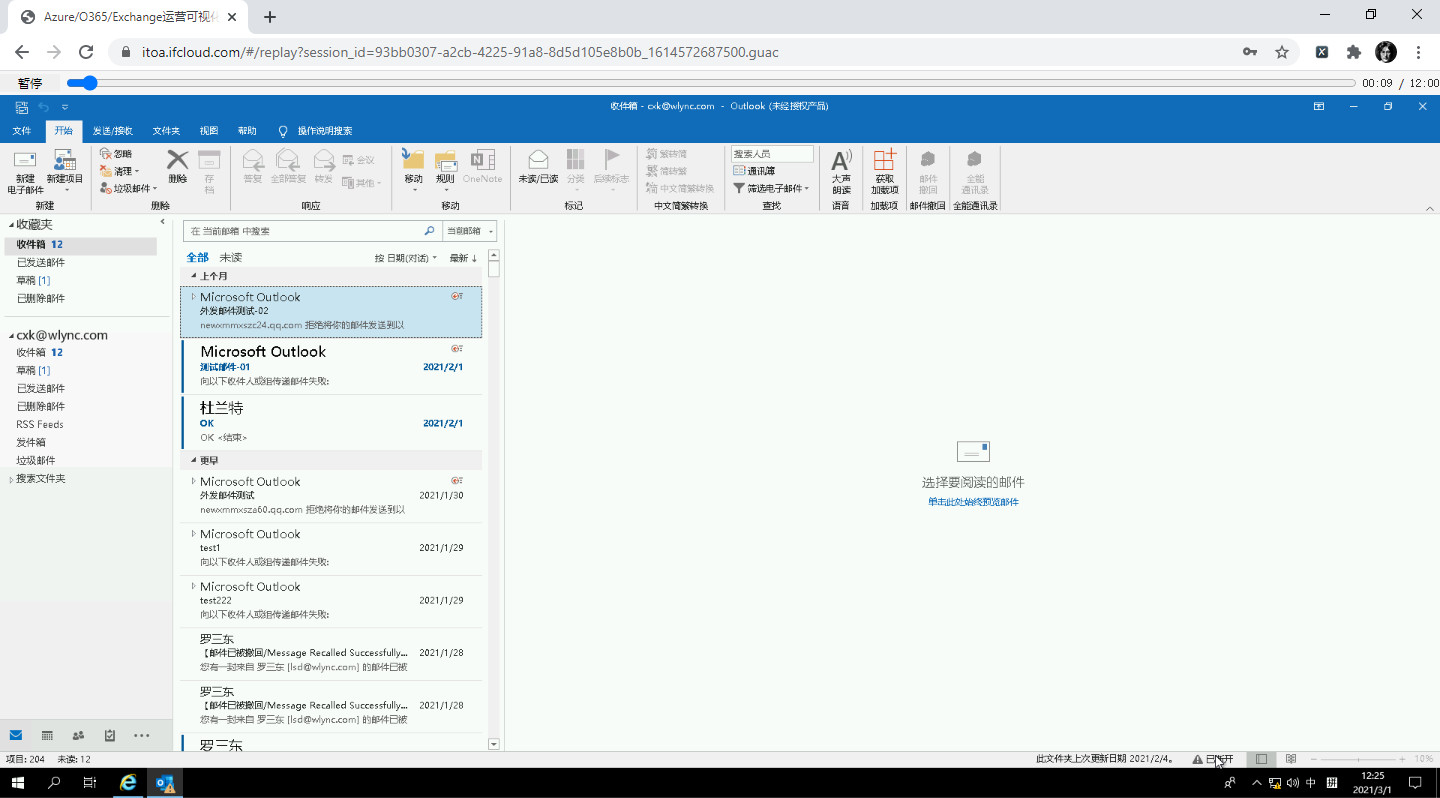Expand the Search Folders (搜索文件夹) node
Image resolution: width=1440 pixels, height=798 pixels.
(11, 479)
